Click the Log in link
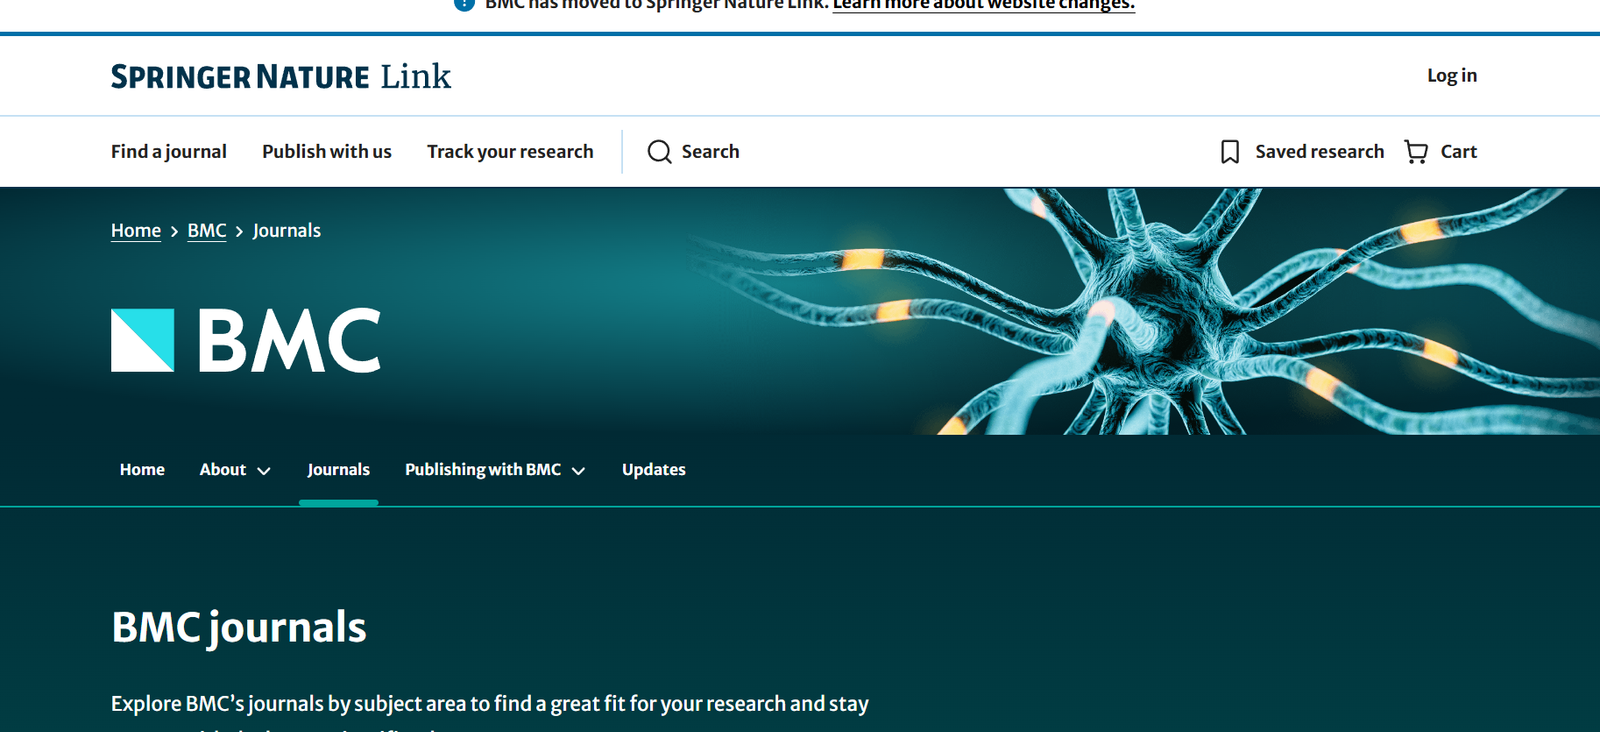This screenshot has width=1600, height=732. pyautogui.click(x=1451, y=75)
